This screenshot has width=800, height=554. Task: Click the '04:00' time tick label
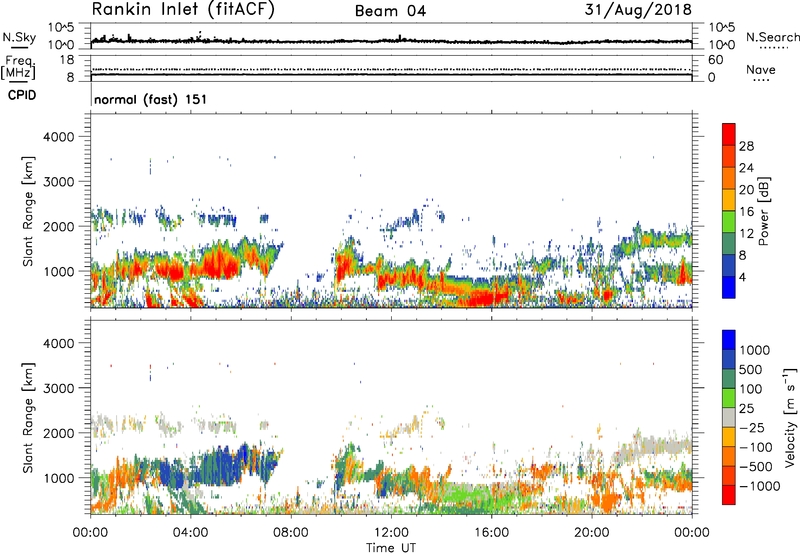click(x=190, y=533)
